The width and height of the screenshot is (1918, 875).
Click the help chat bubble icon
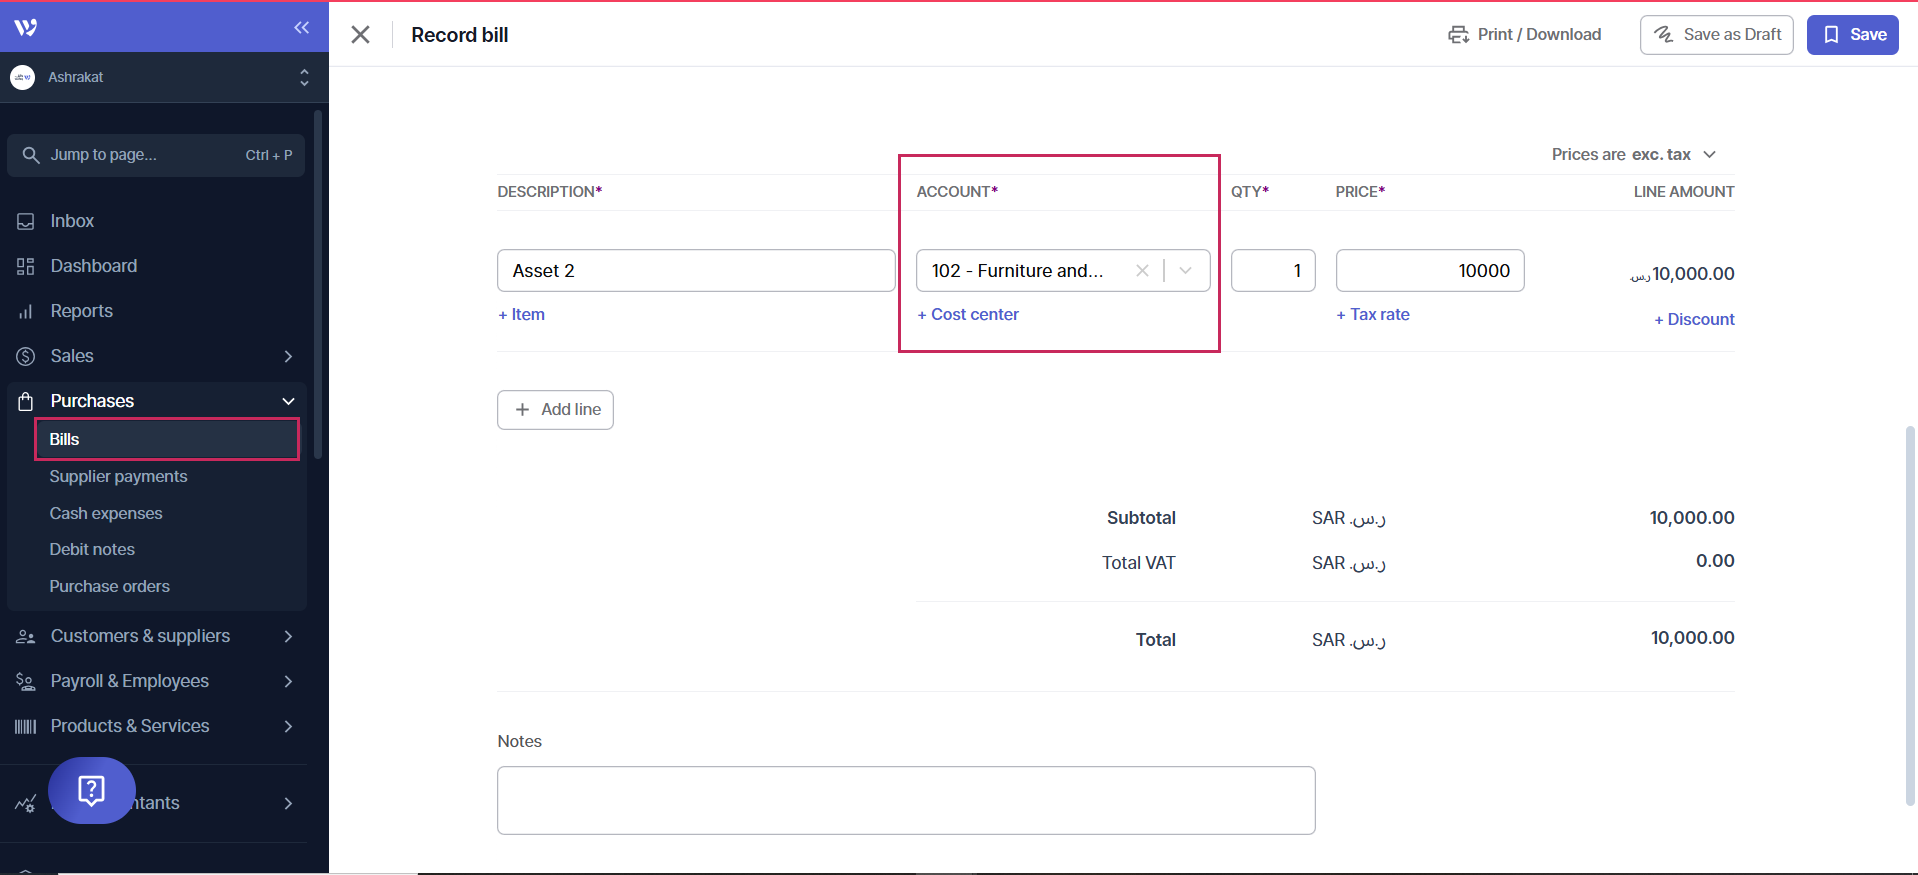91,790
